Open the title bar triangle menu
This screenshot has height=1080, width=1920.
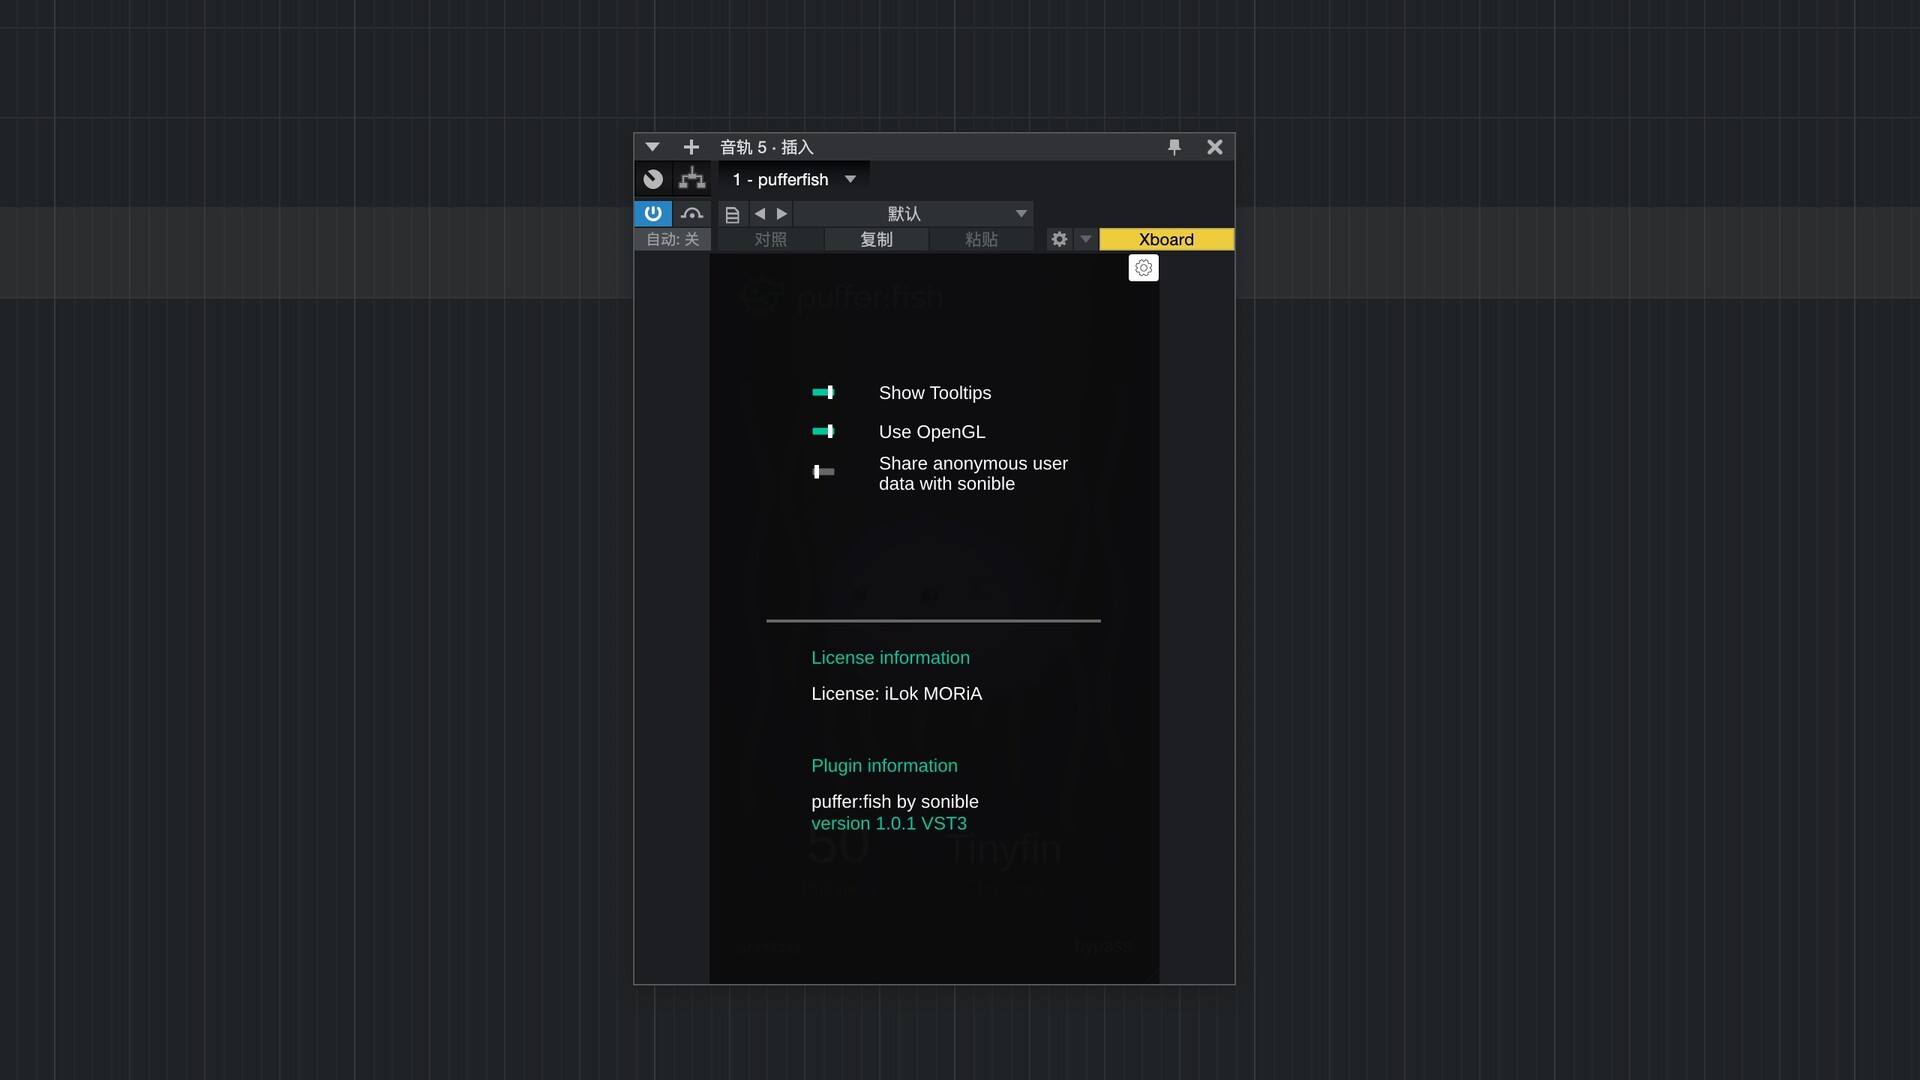click(652, 147)
